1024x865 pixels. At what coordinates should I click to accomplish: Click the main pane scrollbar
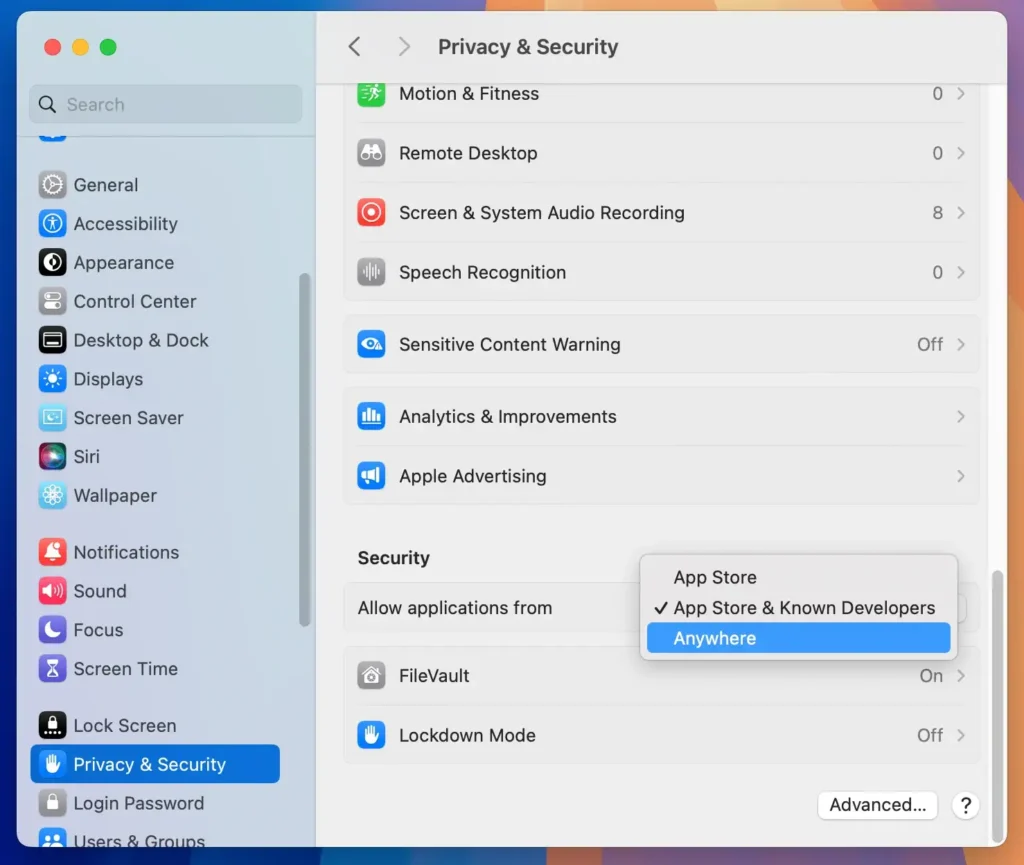pos(997,706)
